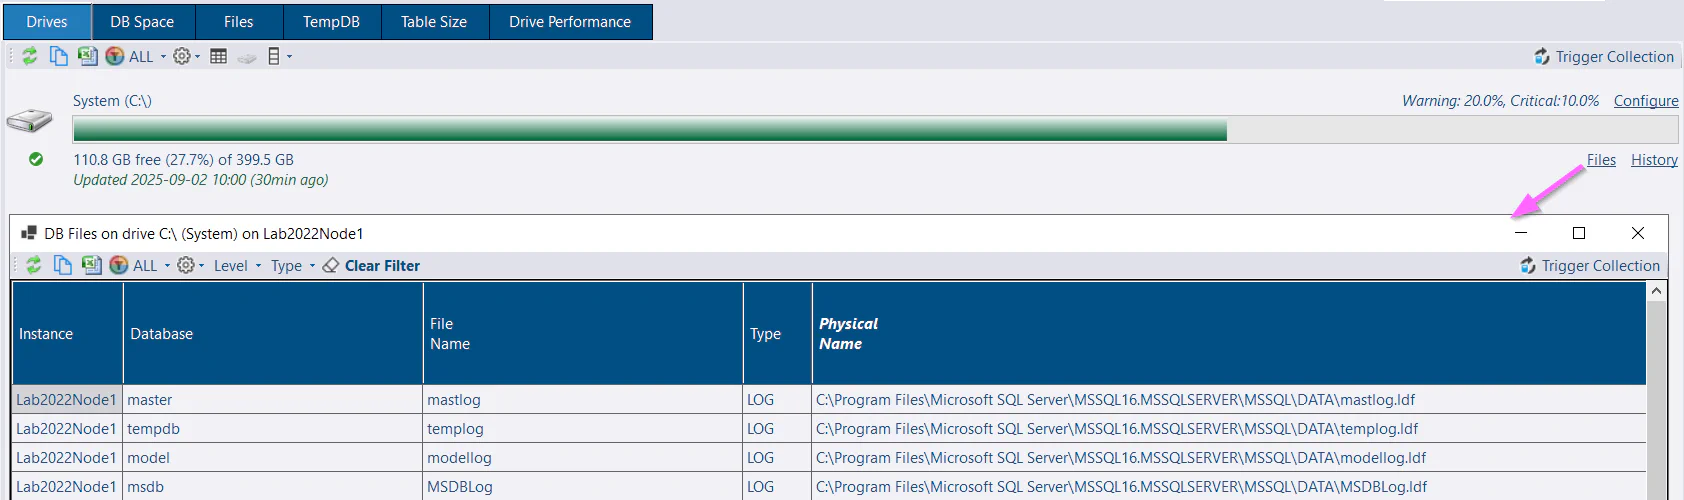The image size is (1684, 500).
Task: Switch to the DB Space tab
Action: (142, 22)
